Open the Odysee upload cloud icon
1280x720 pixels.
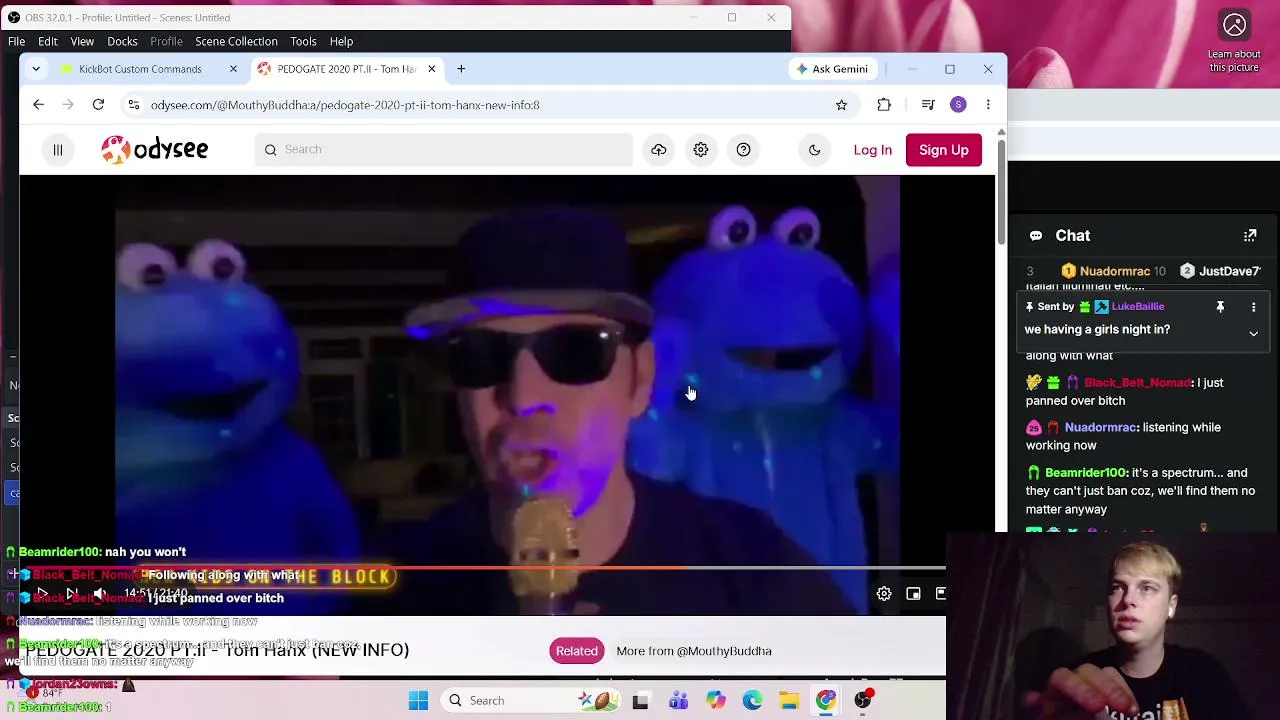(658, 150)
